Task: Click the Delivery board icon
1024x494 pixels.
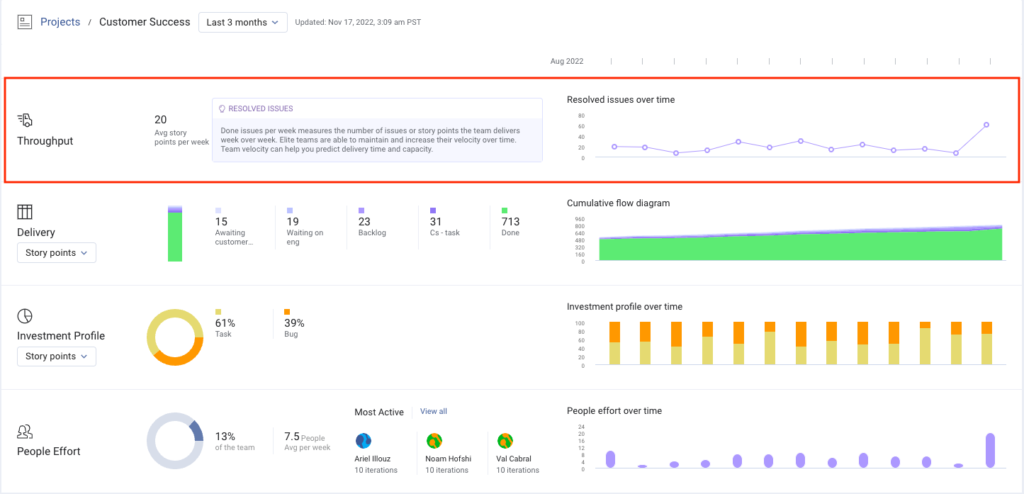Action: tap(25, 212)
